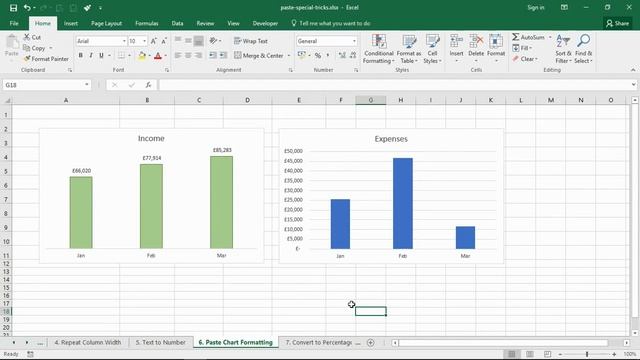The width and height of the screenshot is (640, 360).
Task: Apply percent style
Action: [x=318, y=56]
